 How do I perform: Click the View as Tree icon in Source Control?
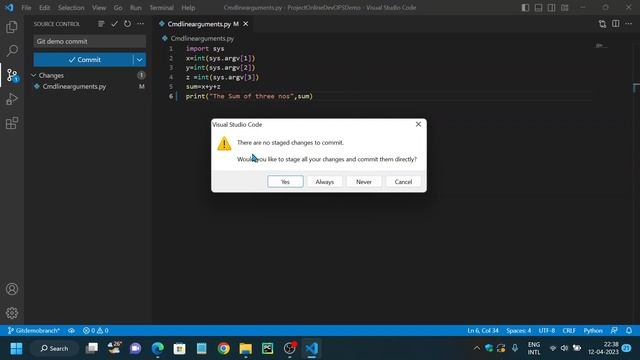click(x=101, y=24)
